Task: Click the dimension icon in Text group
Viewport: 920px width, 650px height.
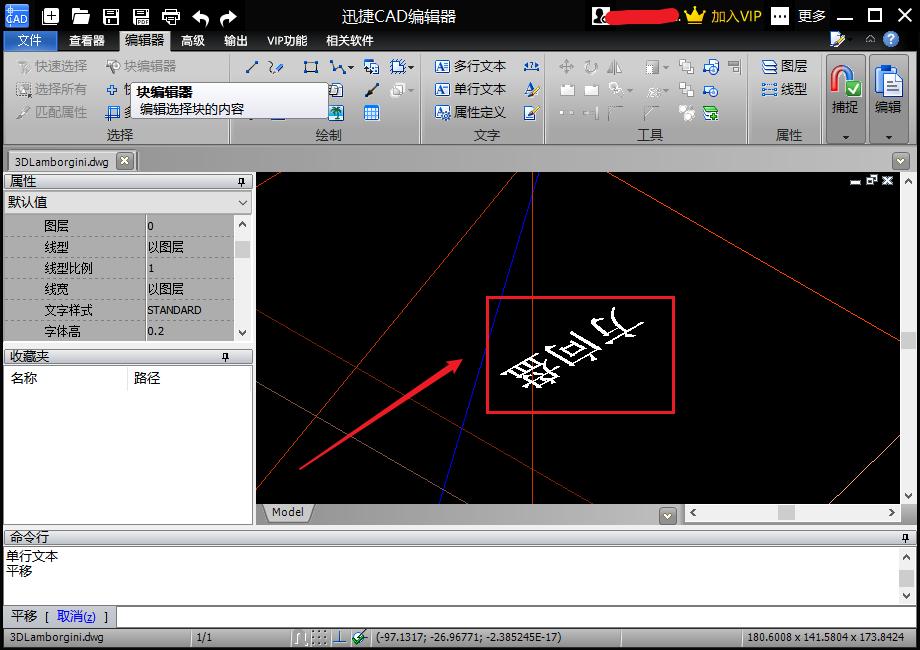Action: tap(531, 66)
